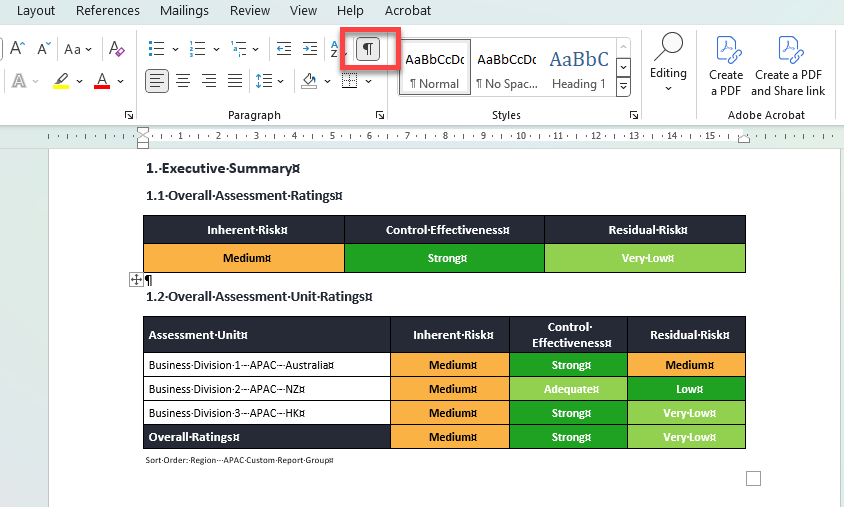Click the '1. Executive Summary' heading
844x507 pixels.
click(x=223, y=168)
